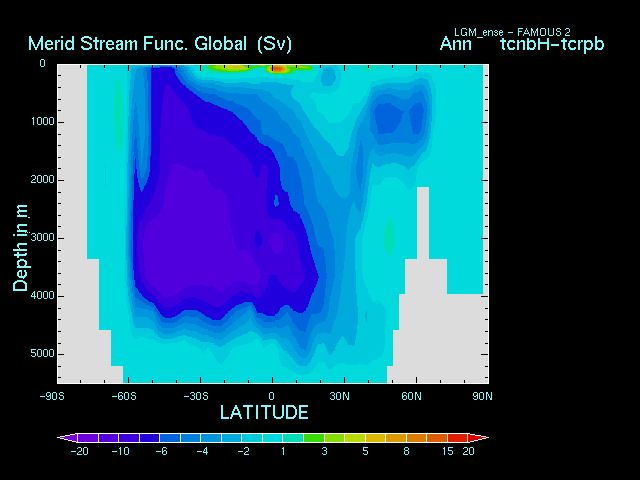Image resolution: width=640 pixels, height=480 pixels.
Task: Click the tall grey land column near 60N
Action: point(423,223)
